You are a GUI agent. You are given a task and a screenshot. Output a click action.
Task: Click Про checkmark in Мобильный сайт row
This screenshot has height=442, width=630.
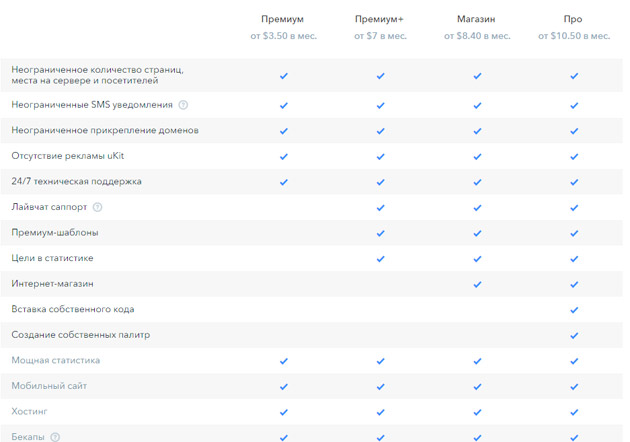click(574, 387)
